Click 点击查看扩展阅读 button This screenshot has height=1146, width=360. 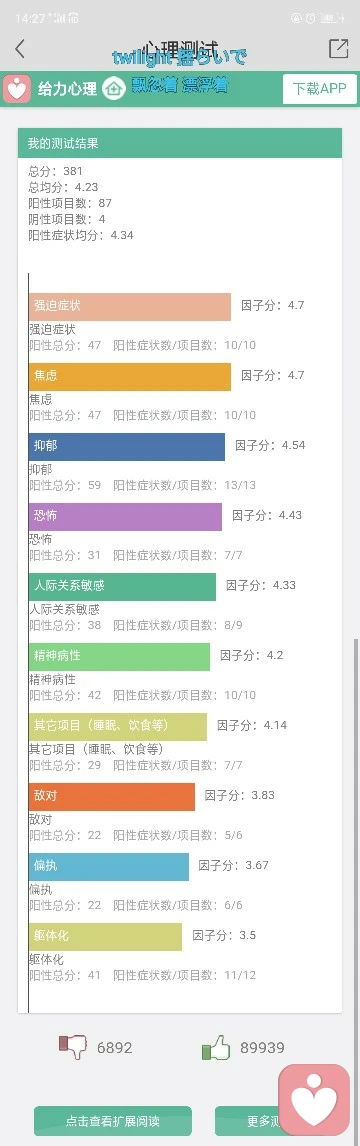click(112, 1120)
